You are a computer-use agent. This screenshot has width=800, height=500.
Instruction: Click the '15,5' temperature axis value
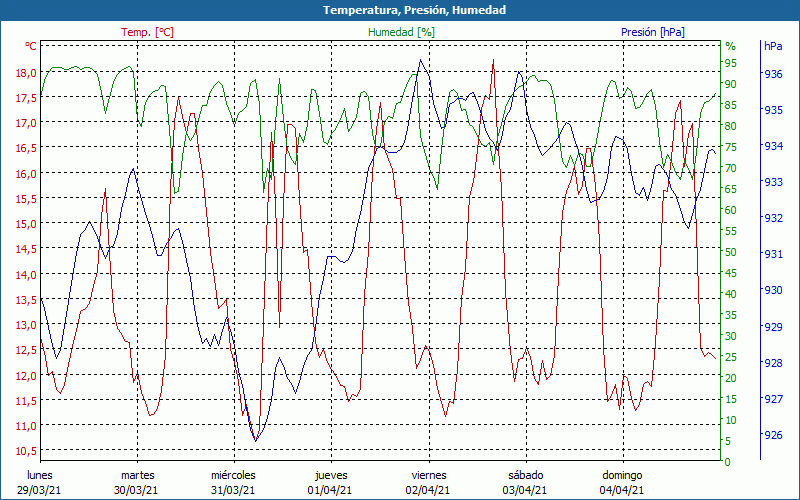point(27,198)
